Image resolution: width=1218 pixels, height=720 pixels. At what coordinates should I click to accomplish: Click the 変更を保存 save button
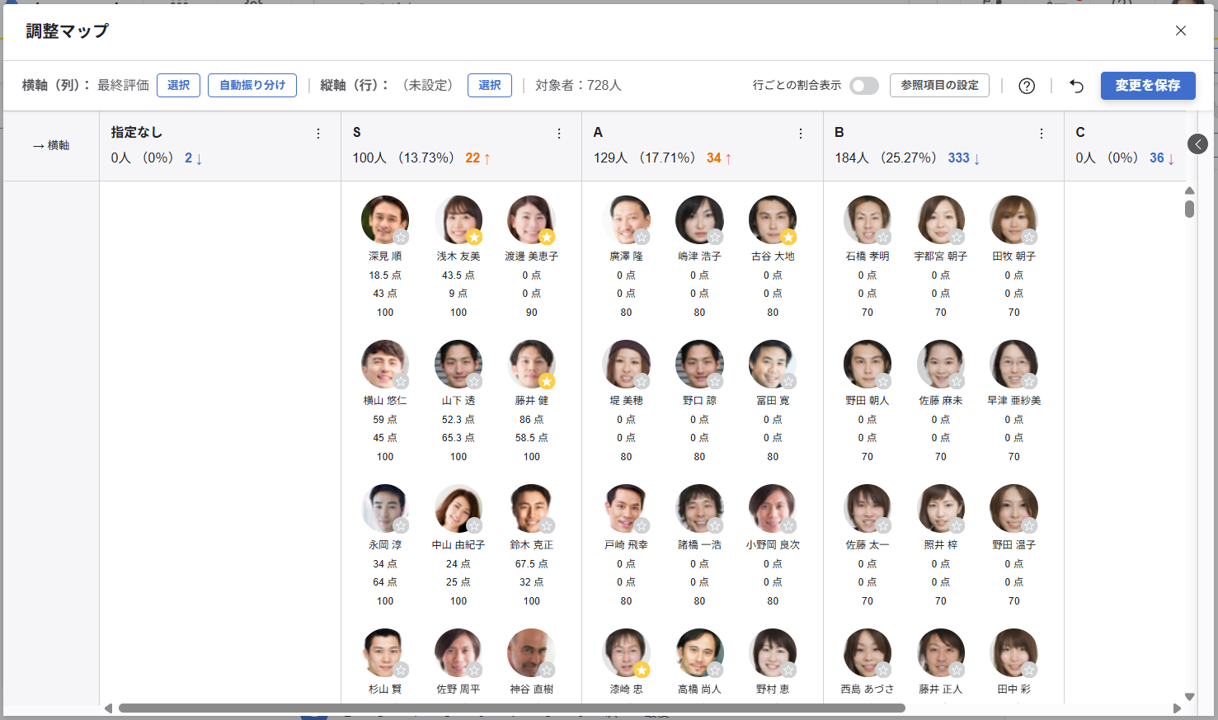coord(1148,85)
